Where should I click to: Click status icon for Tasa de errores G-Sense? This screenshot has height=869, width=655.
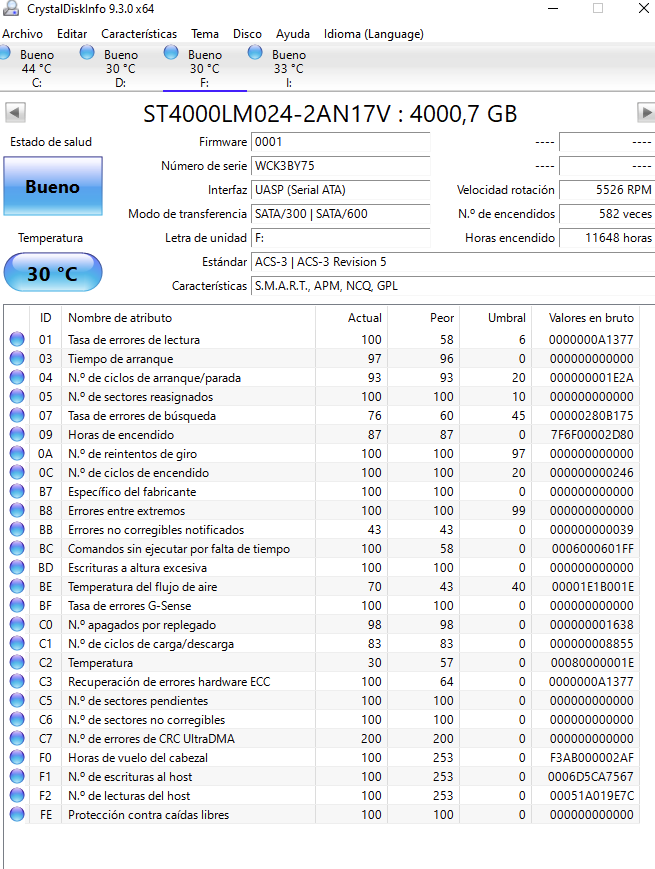click(17, 605)
